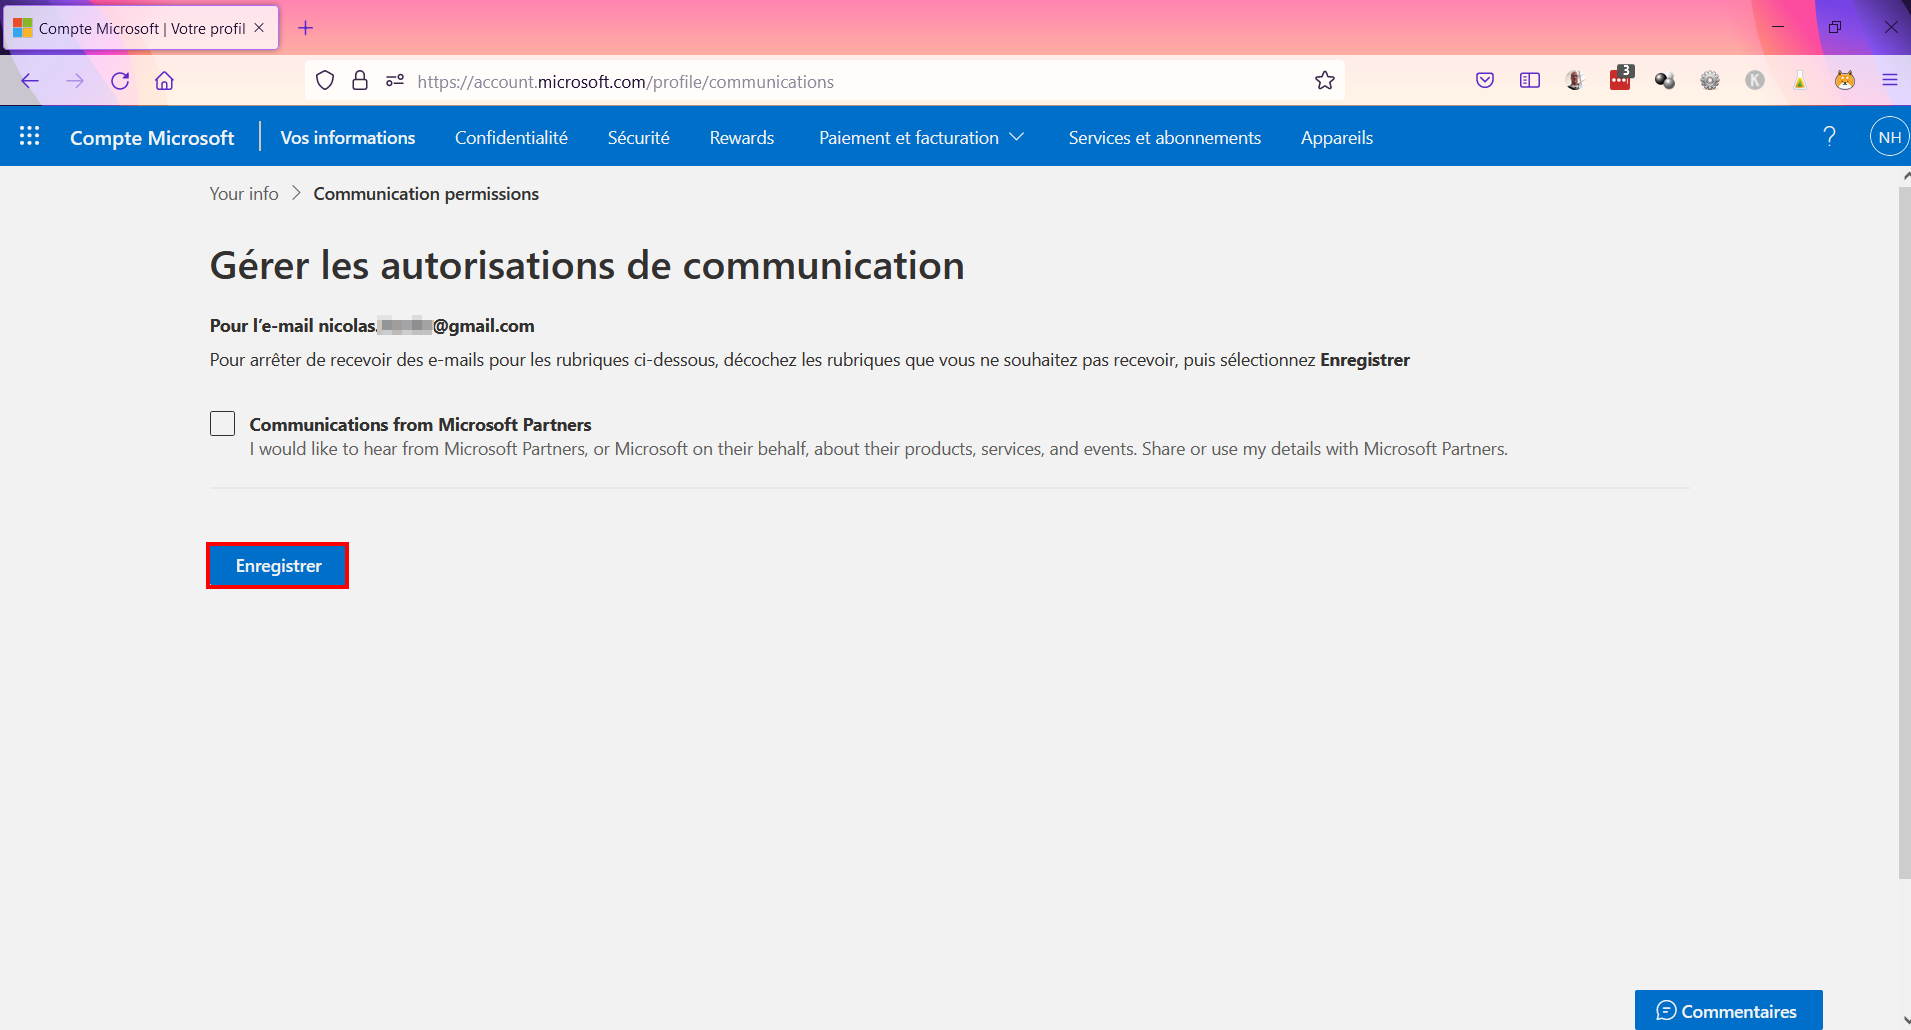Open the Microsoft app launcher grid
The image size is (1911, 1030).
pos(30,136)
